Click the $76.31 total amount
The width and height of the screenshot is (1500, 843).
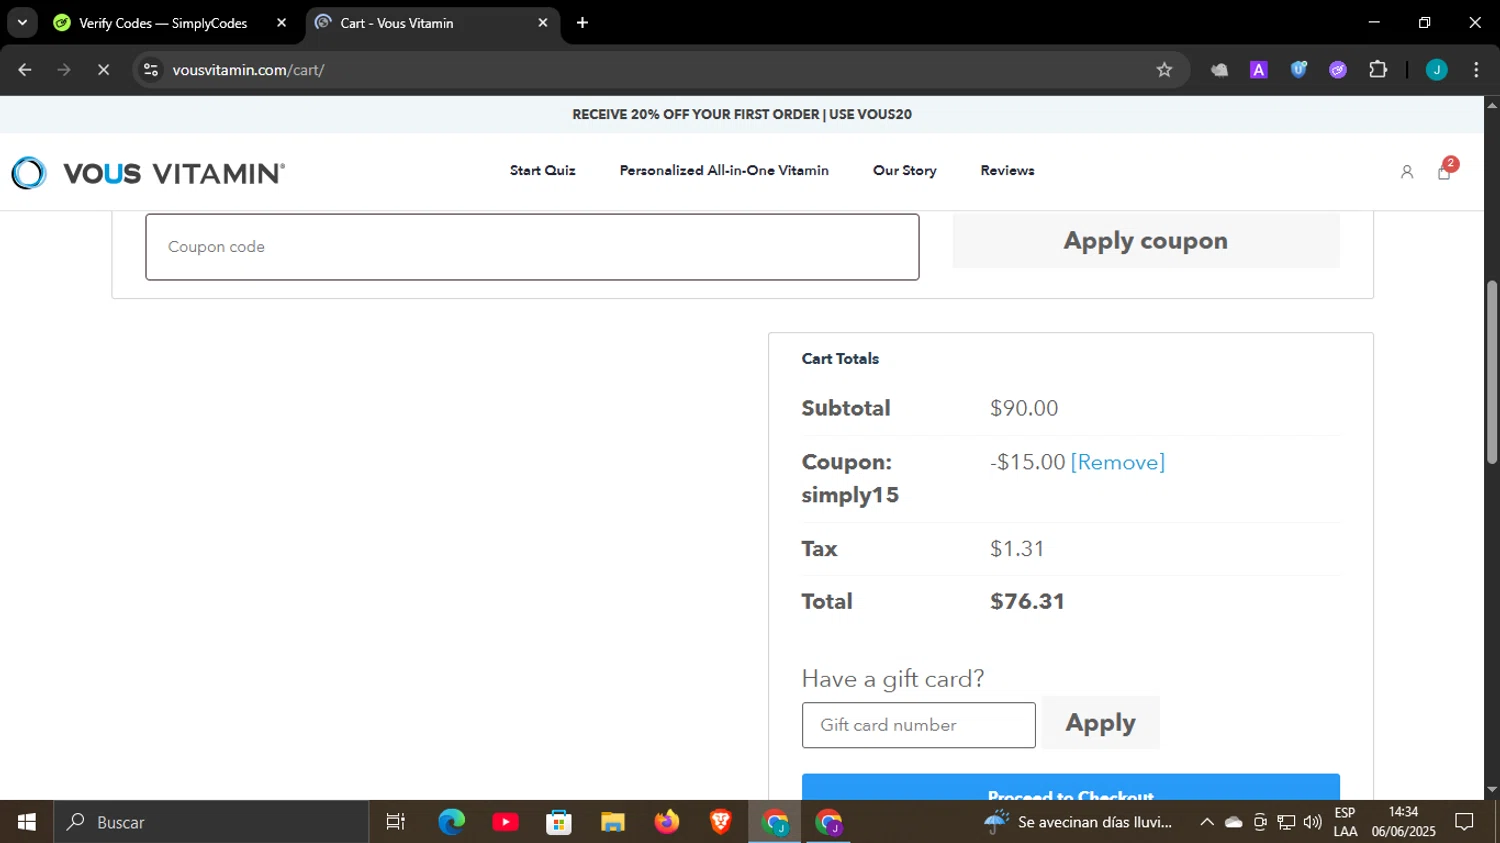pos(1027,602)
